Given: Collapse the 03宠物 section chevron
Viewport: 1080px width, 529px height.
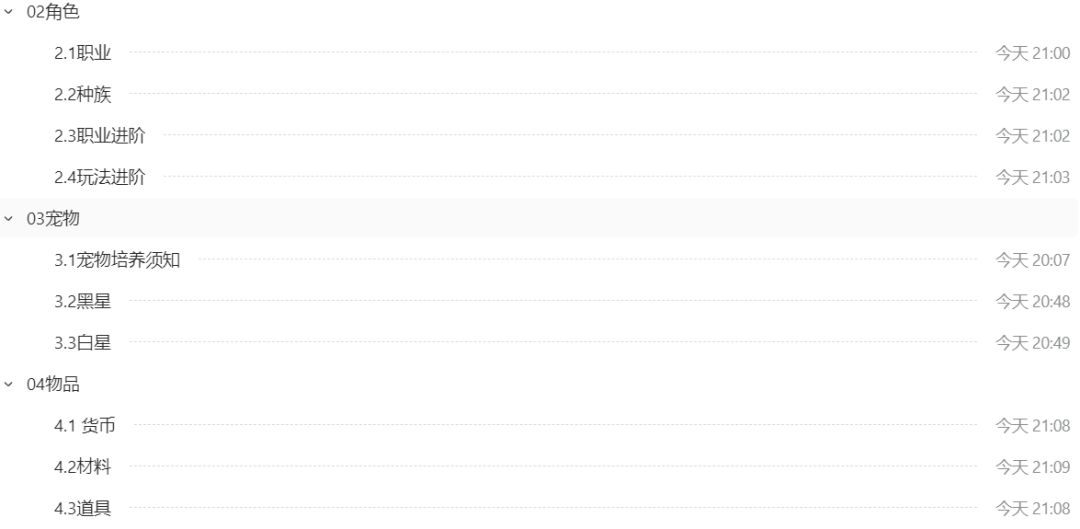Looking at the screenshot, I should click(x=10, y=219).
